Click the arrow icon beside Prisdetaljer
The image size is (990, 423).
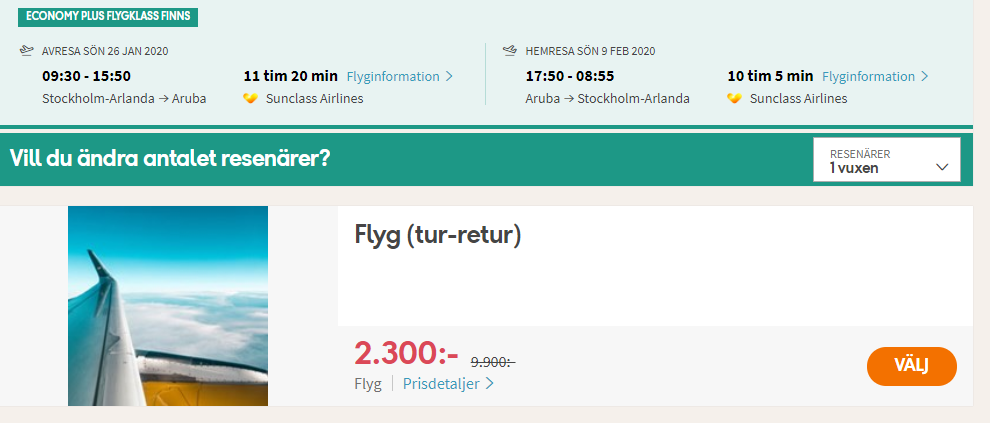click(x=489, y=383)
